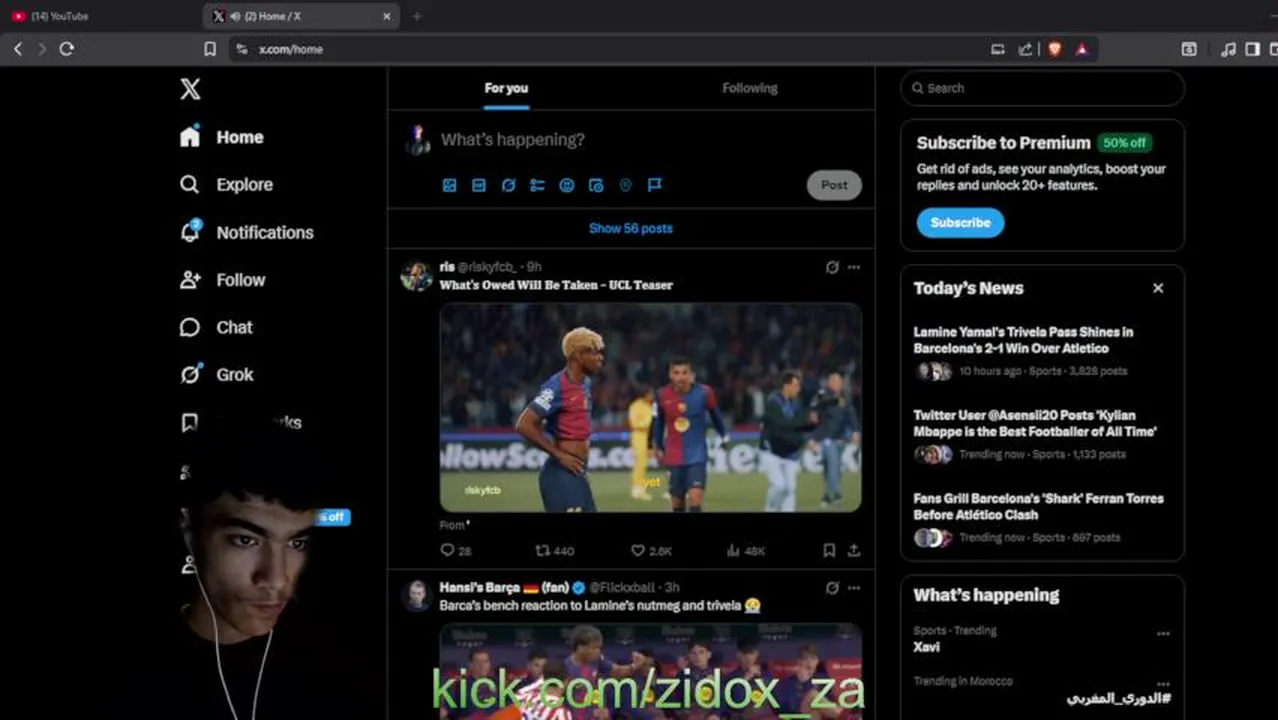Viewport: 1278px width, 720px height.
Task: Close the Today's News panel
Action: tap(1158, 288)
